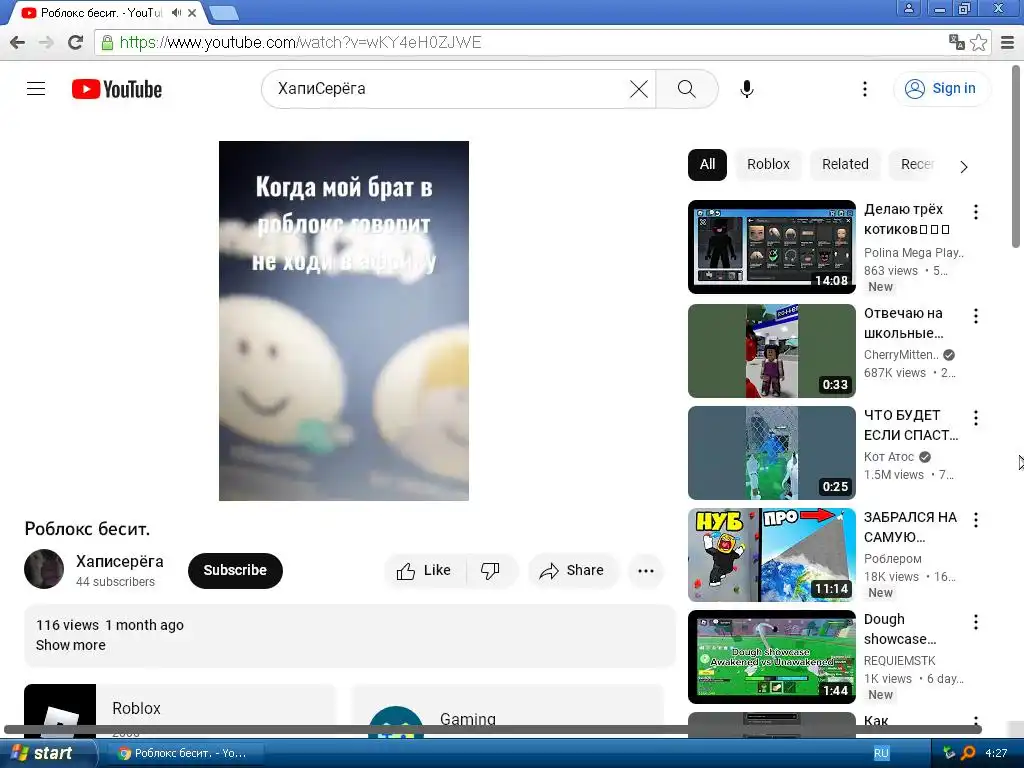Screen dimensions: 1024x768
Task: Open a new browser tab
Action: point(224,12)
